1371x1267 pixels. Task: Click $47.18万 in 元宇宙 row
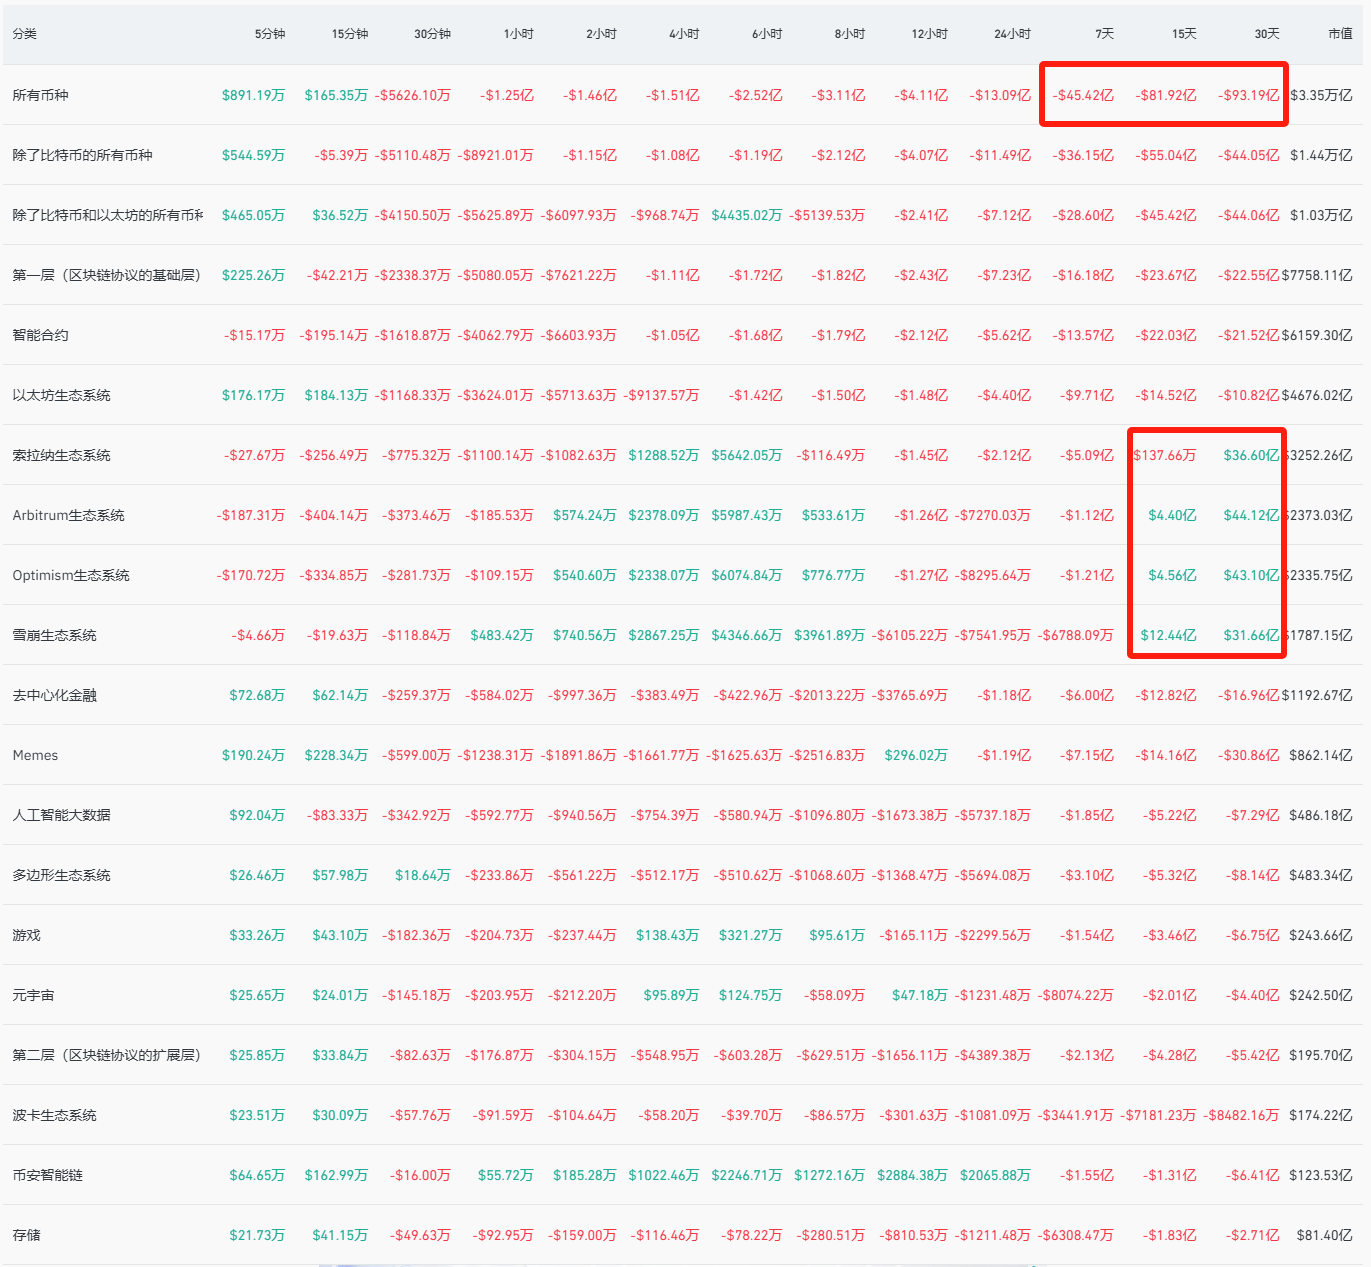pos(920,995)
